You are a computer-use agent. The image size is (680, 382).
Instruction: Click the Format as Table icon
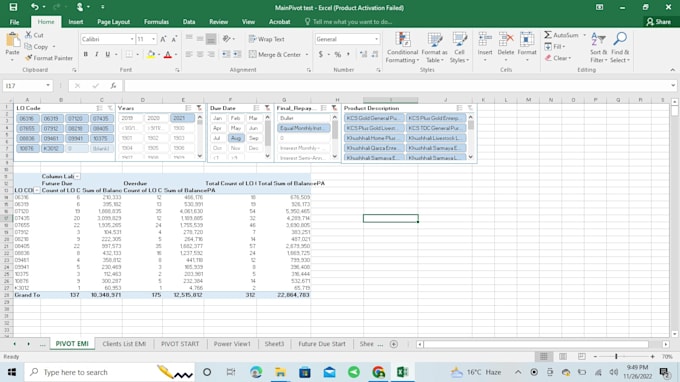[x=435, y=40]
